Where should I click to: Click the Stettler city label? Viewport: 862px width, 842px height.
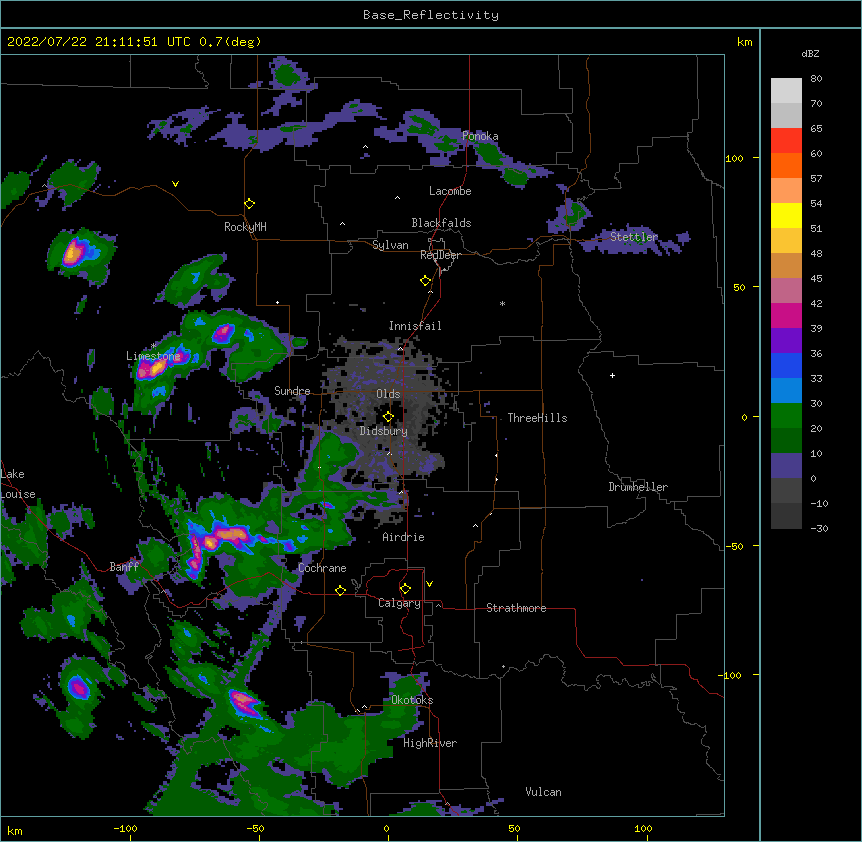(634, 237)
